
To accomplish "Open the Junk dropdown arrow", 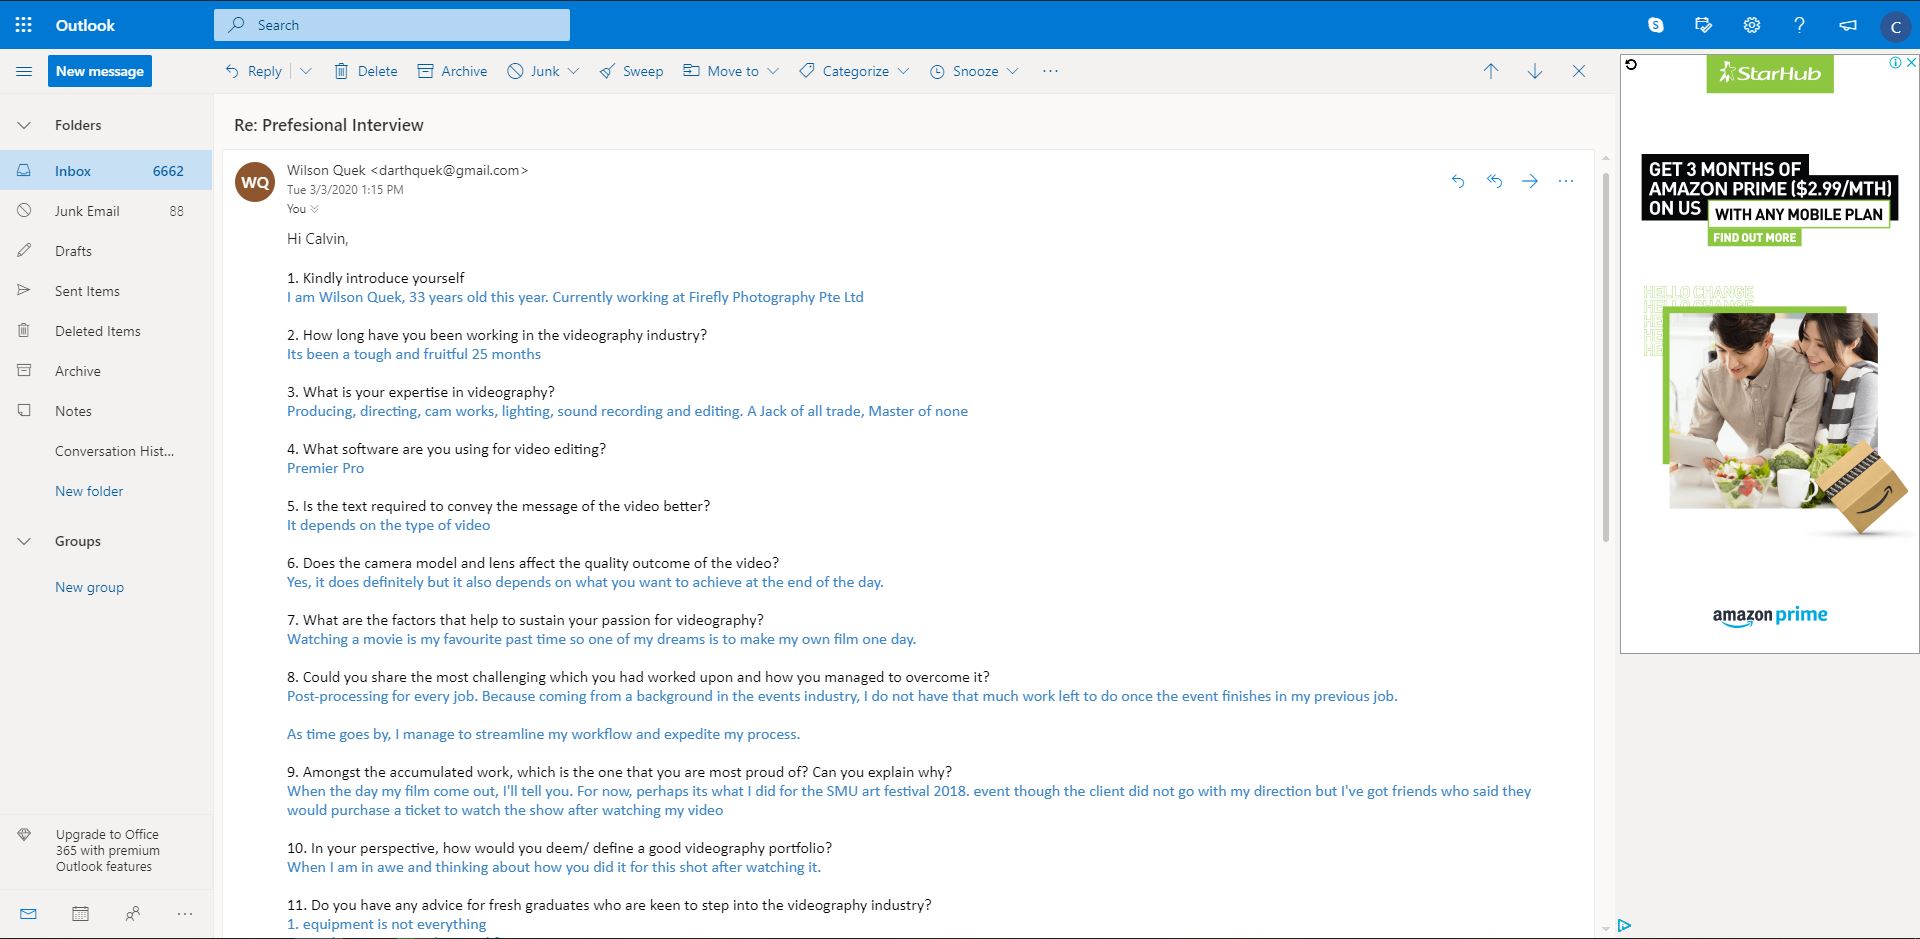I will (573, 71).
